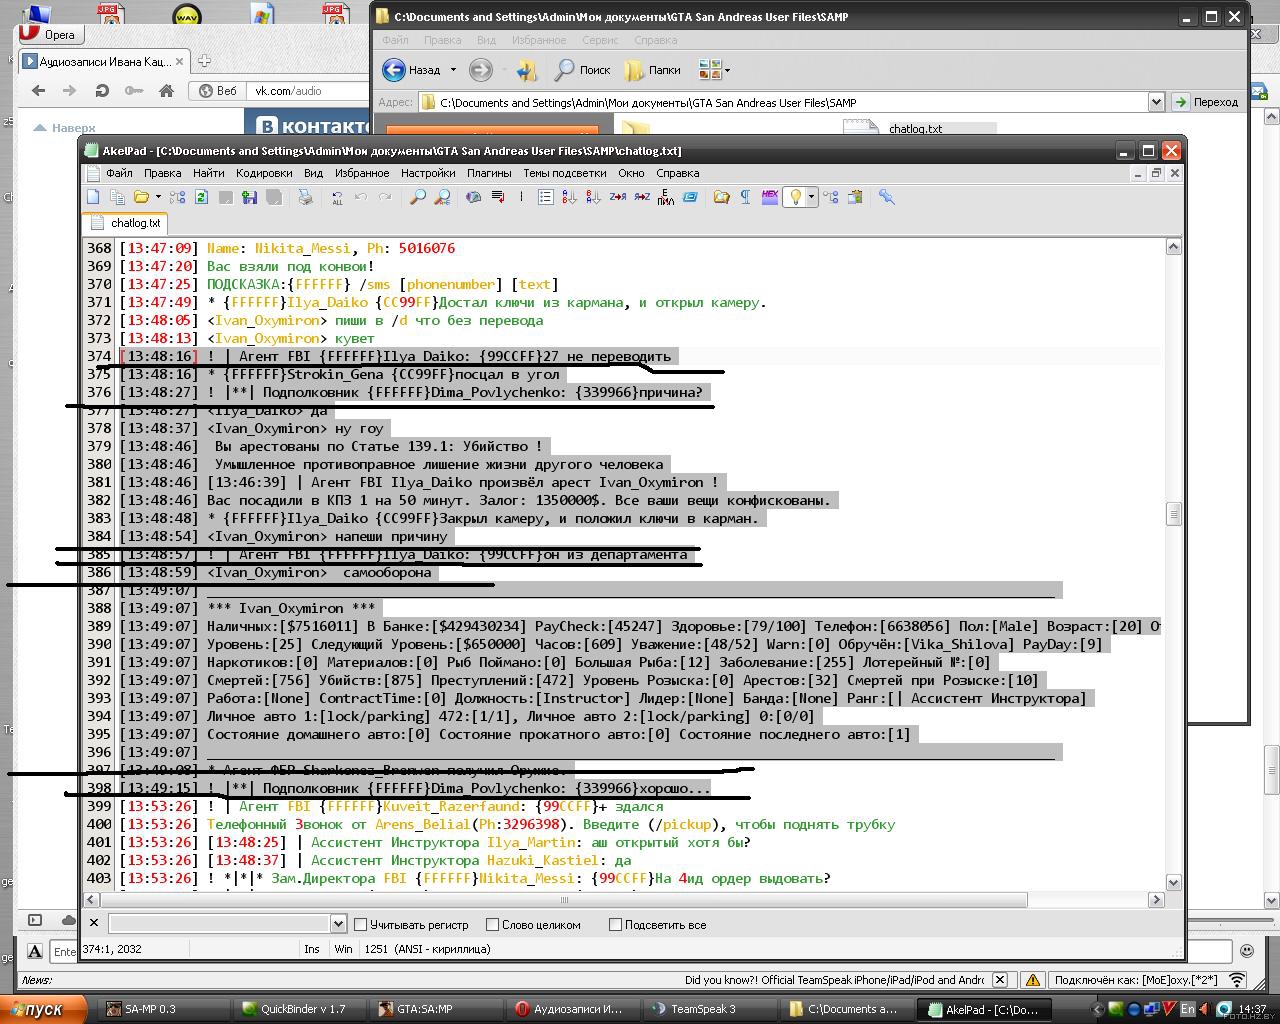Click into the quick search input field
The height and width of the screenshot is (1024, 1280).
tap(219, 924)
